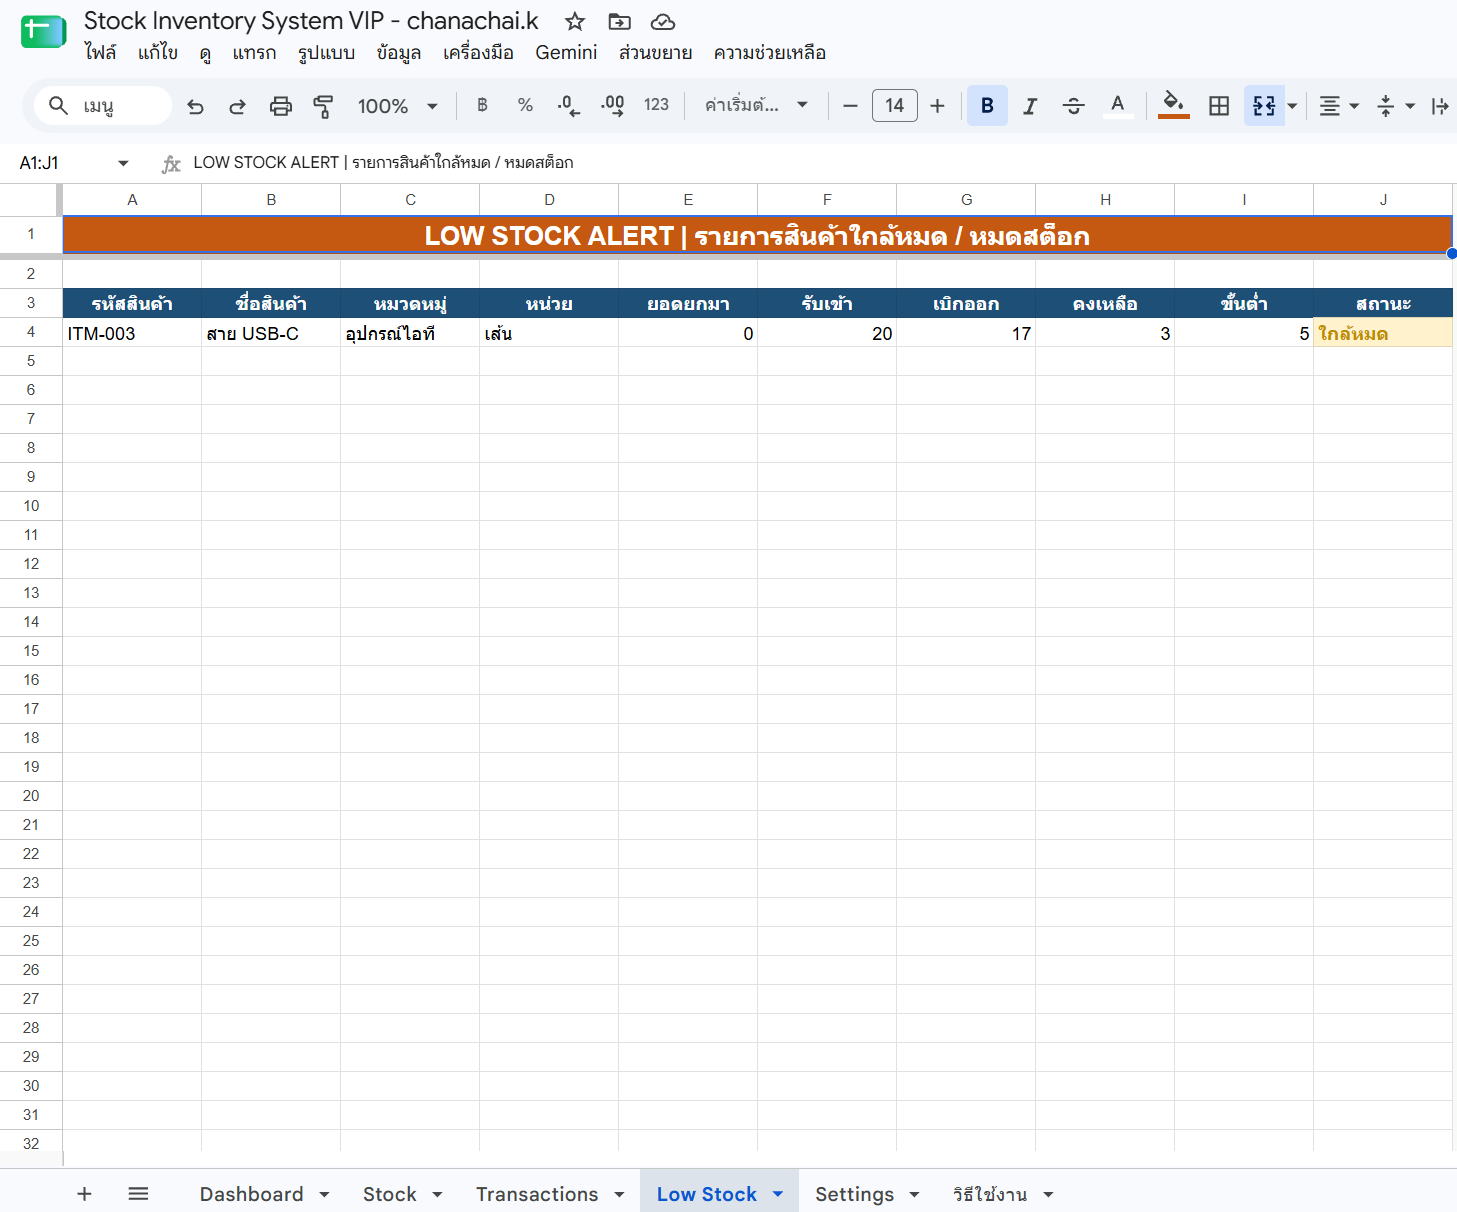1457x1212 pixels.
Task: Open the แทรก menu
Action: point(254,53)
